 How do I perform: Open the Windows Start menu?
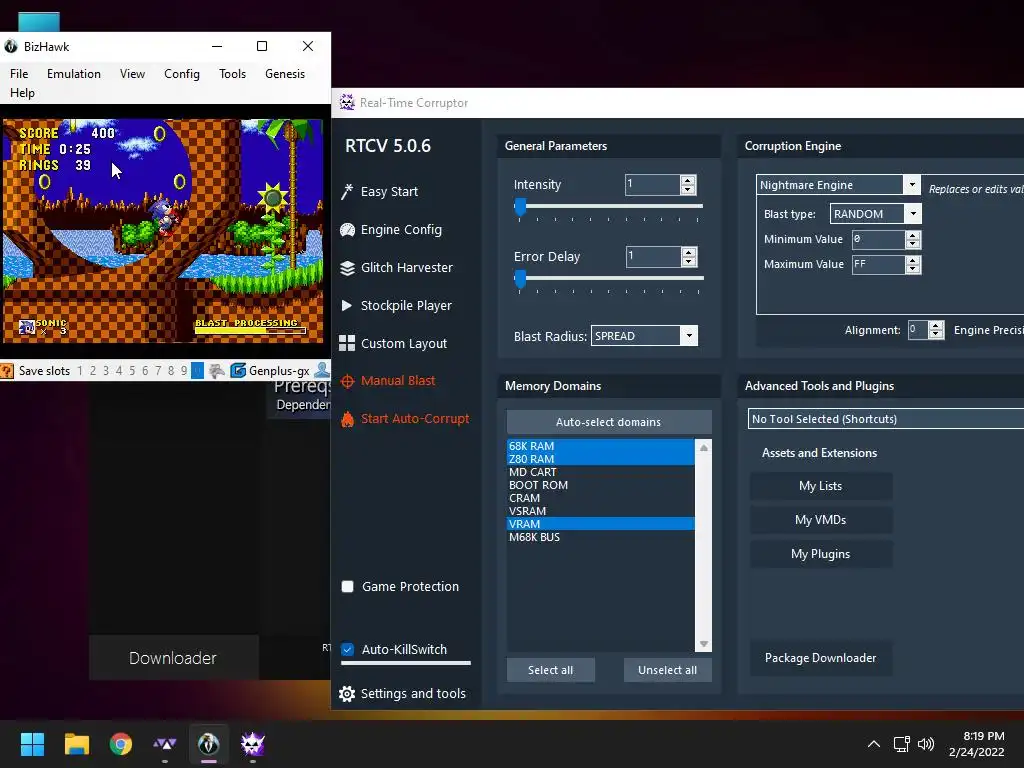pos(32,744)
